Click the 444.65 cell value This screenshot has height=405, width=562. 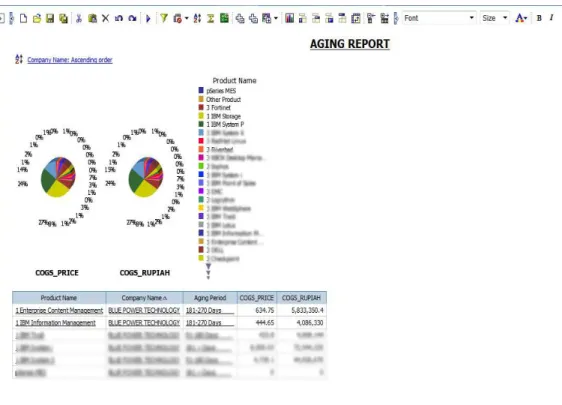[x=265, y=323]
